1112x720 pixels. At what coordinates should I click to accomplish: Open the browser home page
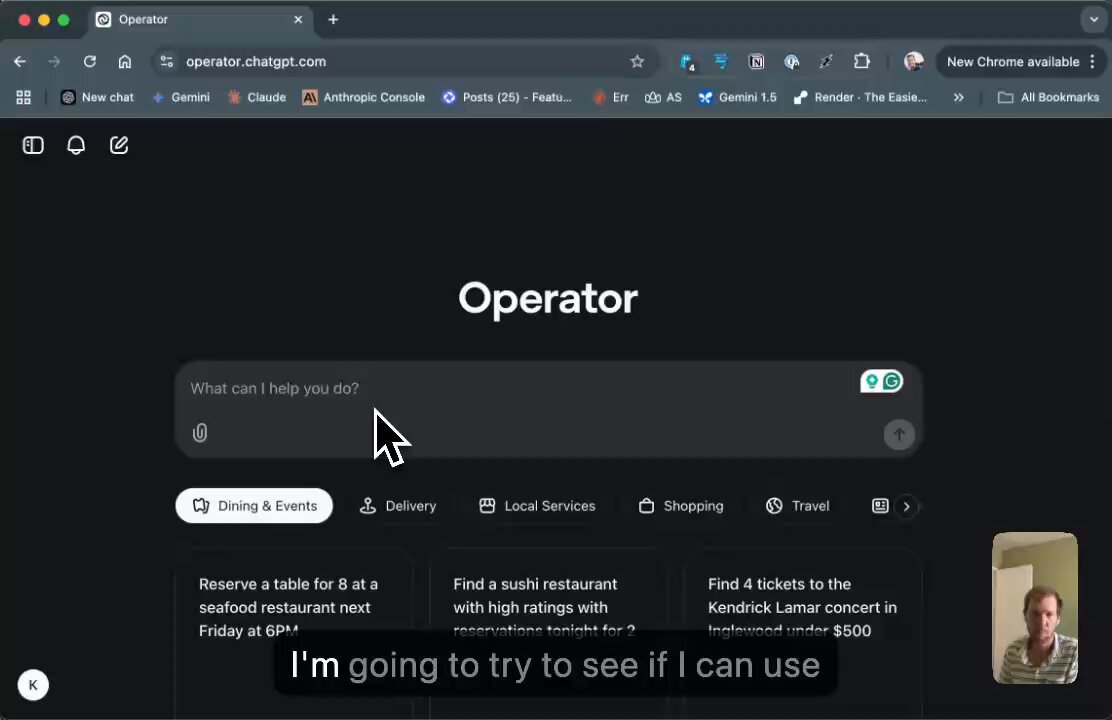point(125,62)
